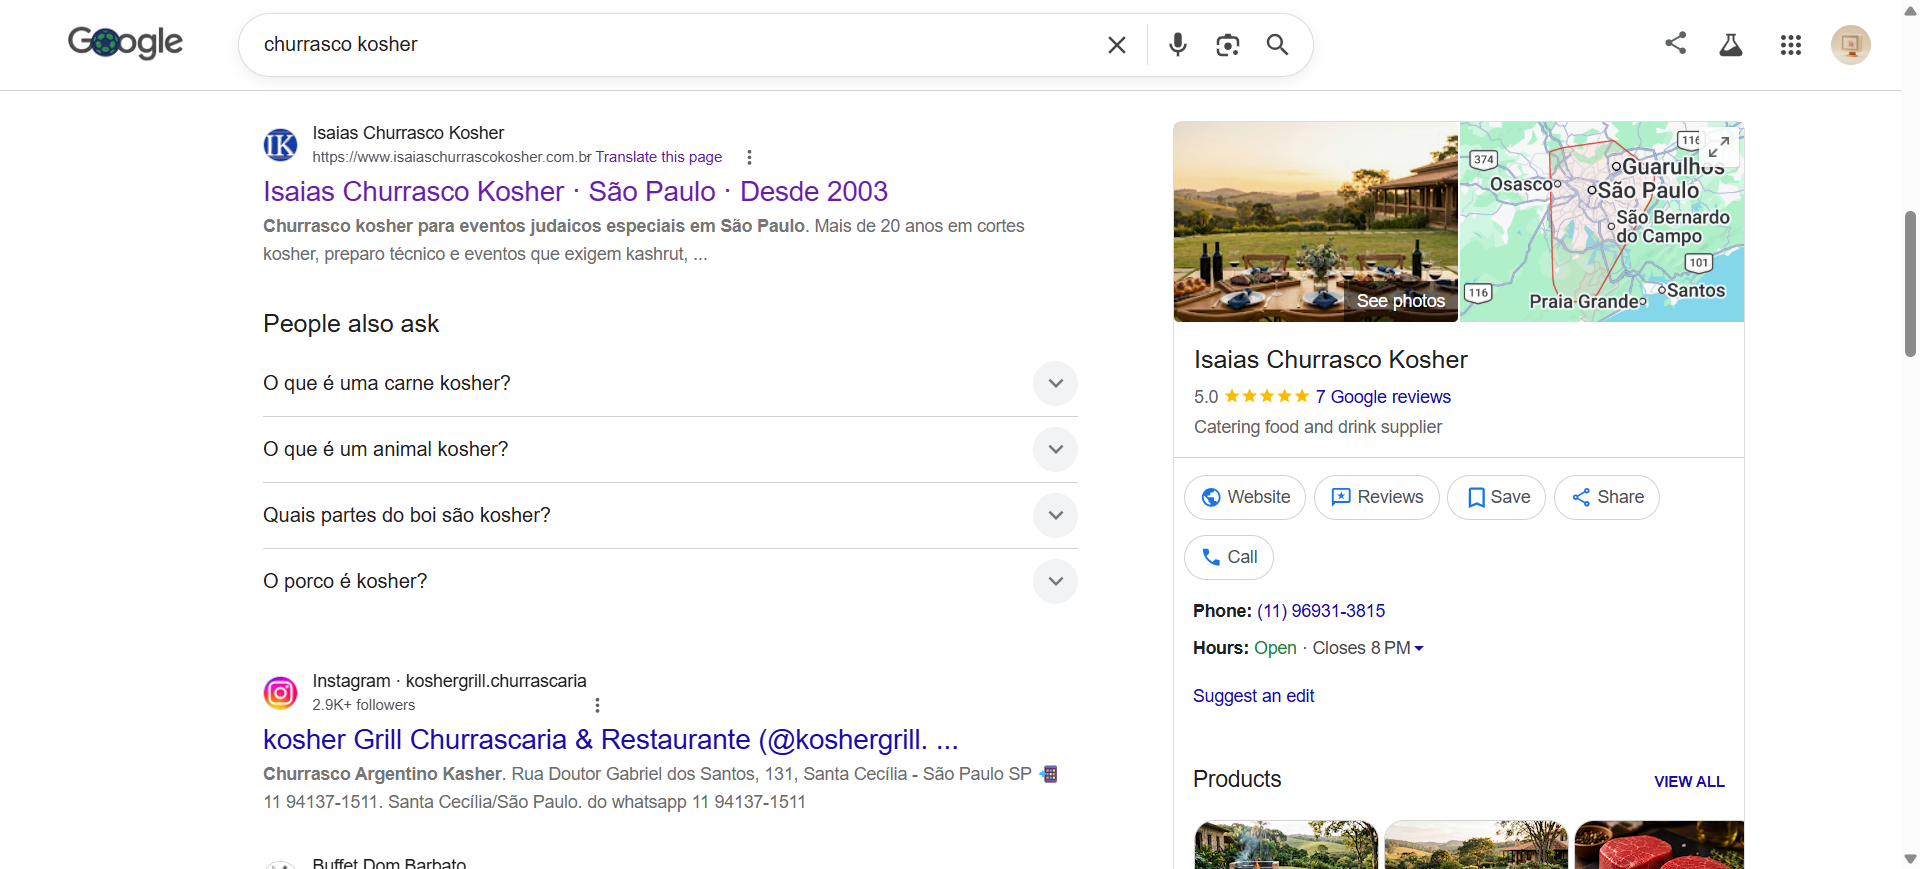Click the Reviews button

pos(1377,497)
